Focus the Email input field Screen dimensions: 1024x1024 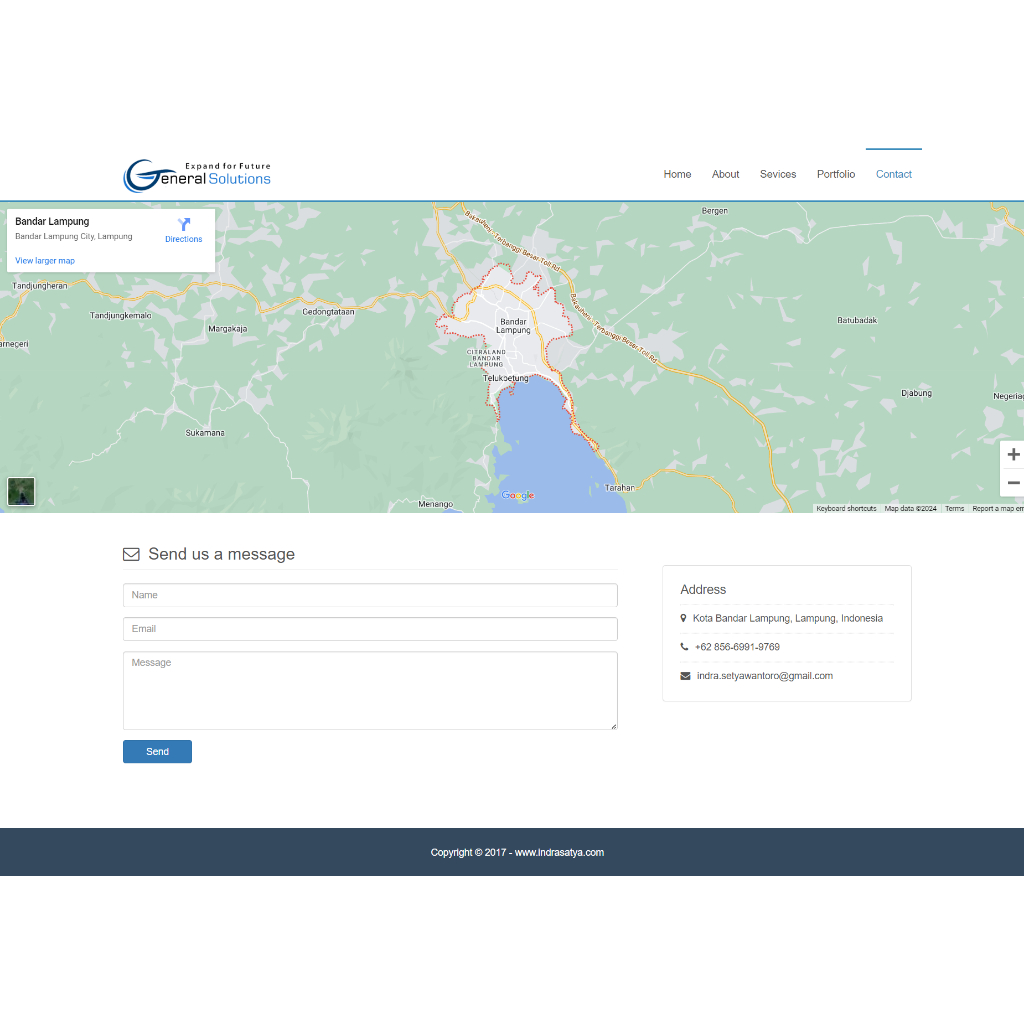point(370,629)
